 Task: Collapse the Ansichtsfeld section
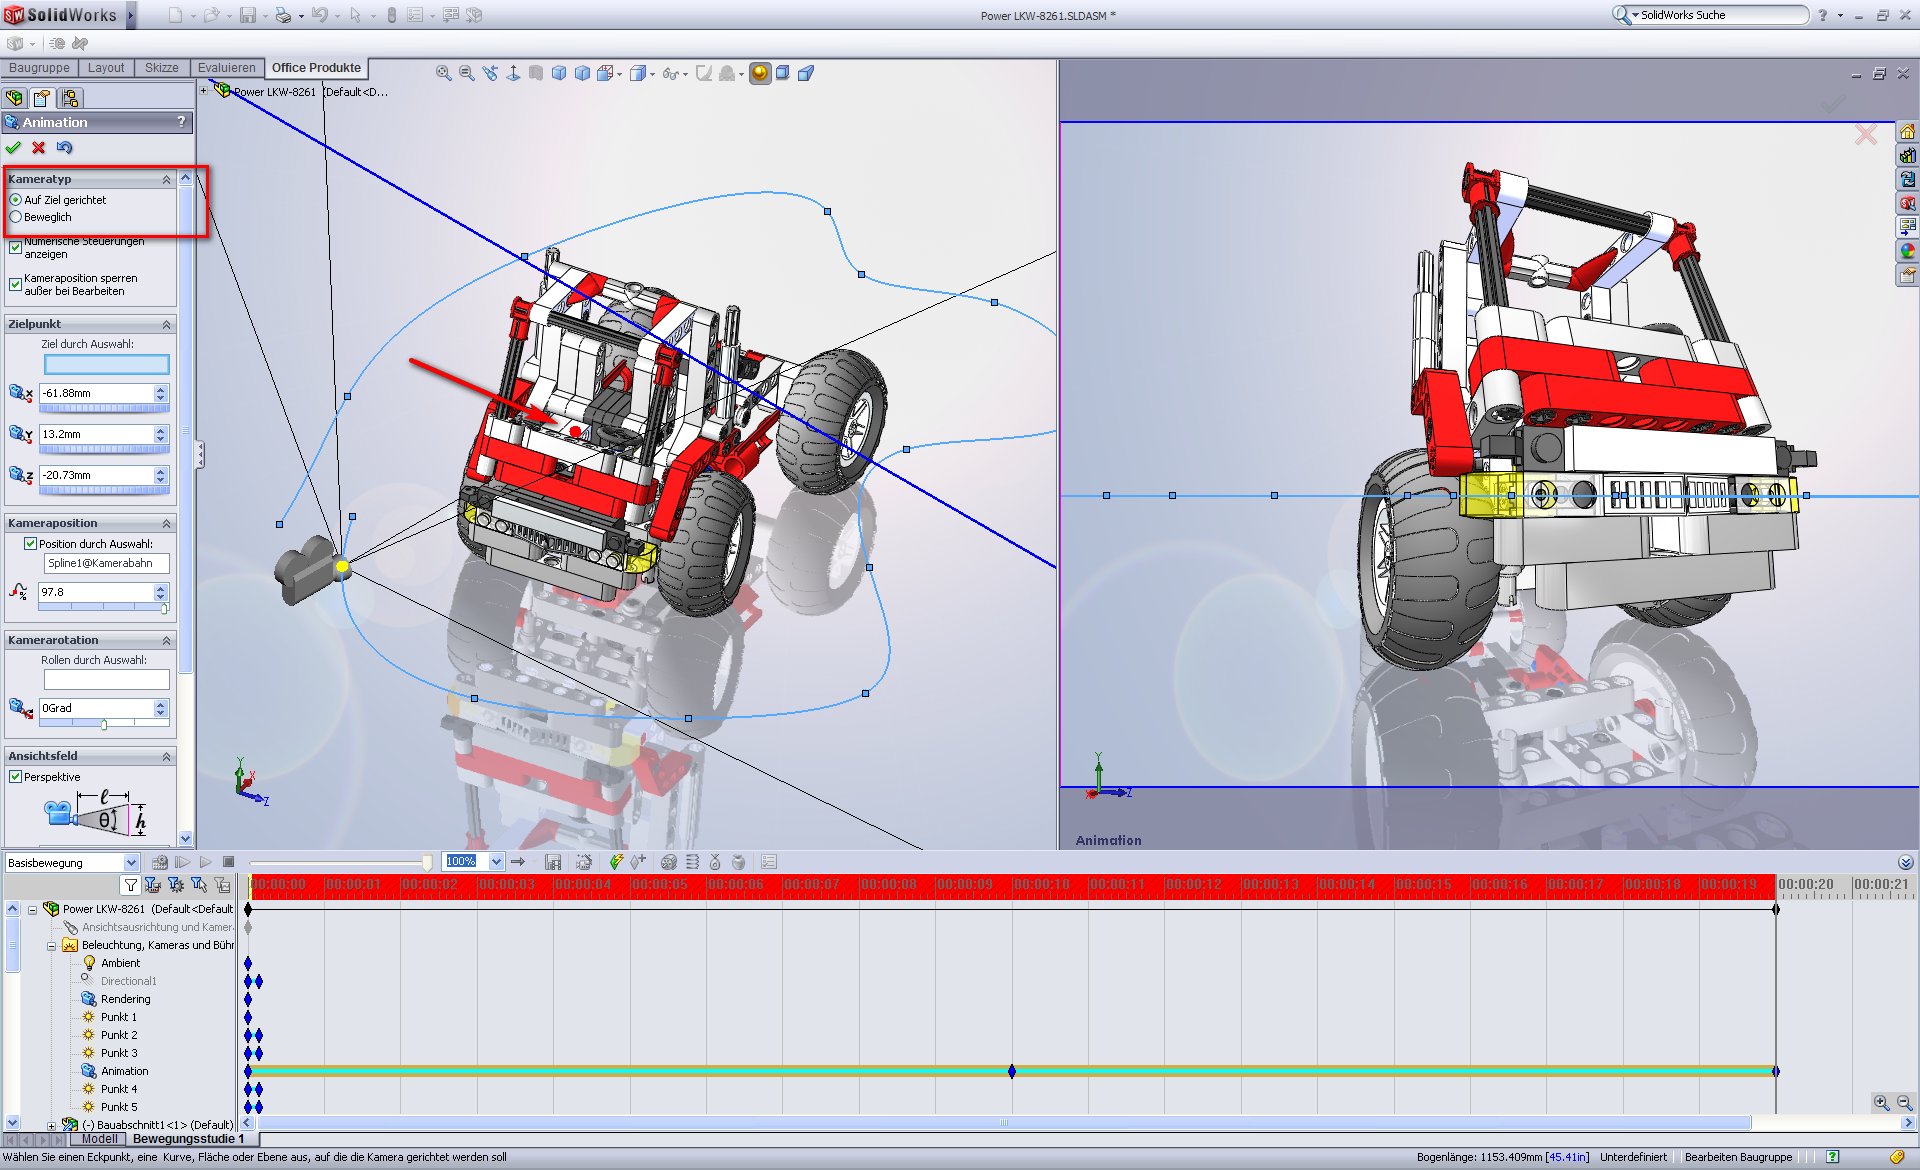167,757
